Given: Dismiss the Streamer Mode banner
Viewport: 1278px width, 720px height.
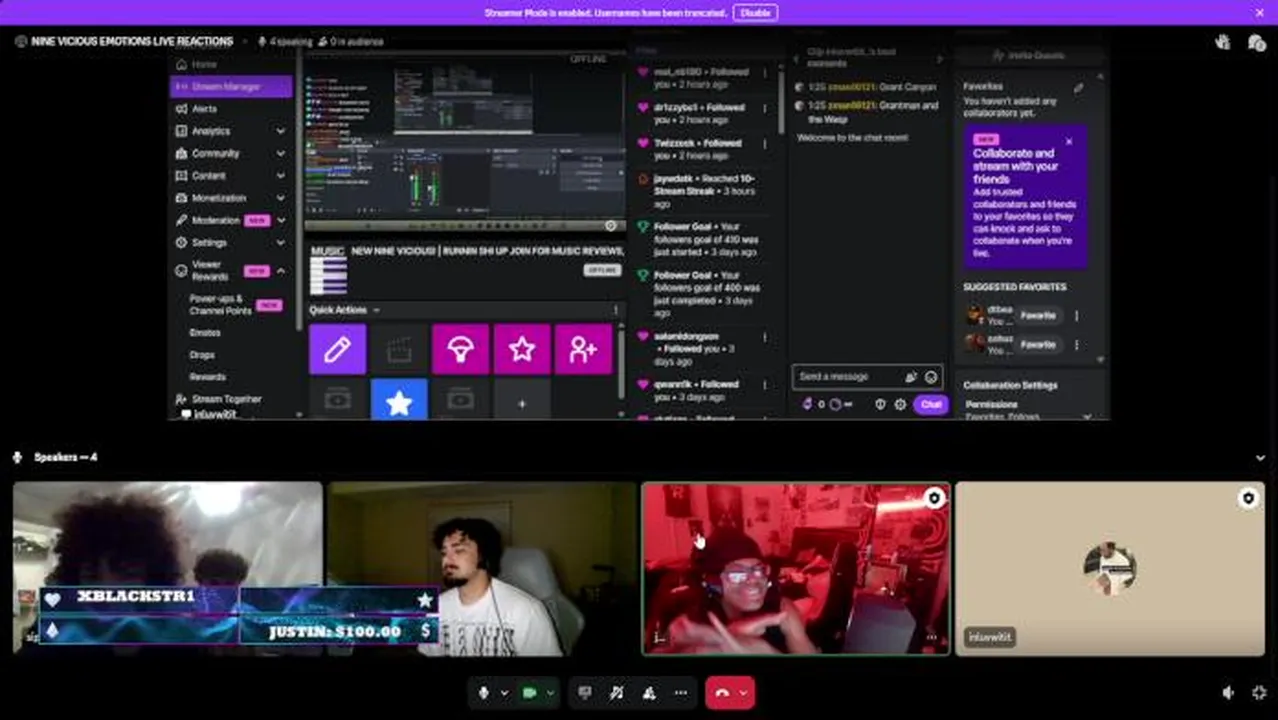Looking at the screenshot, I should coord(1259,13).
